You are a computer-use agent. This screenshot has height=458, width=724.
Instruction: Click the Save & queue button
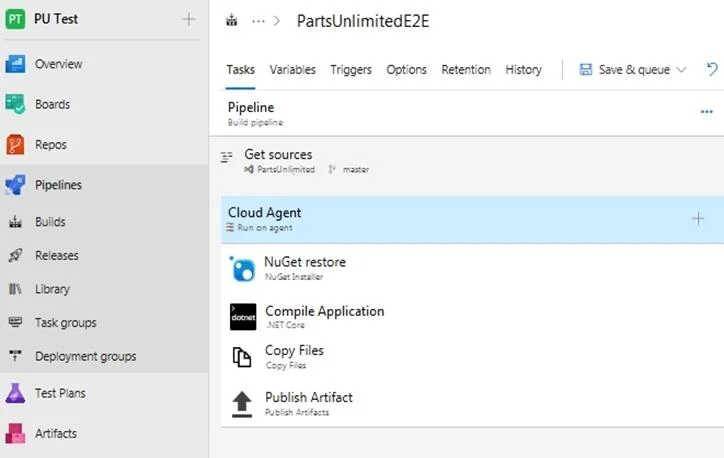click(x=633, y=70)
